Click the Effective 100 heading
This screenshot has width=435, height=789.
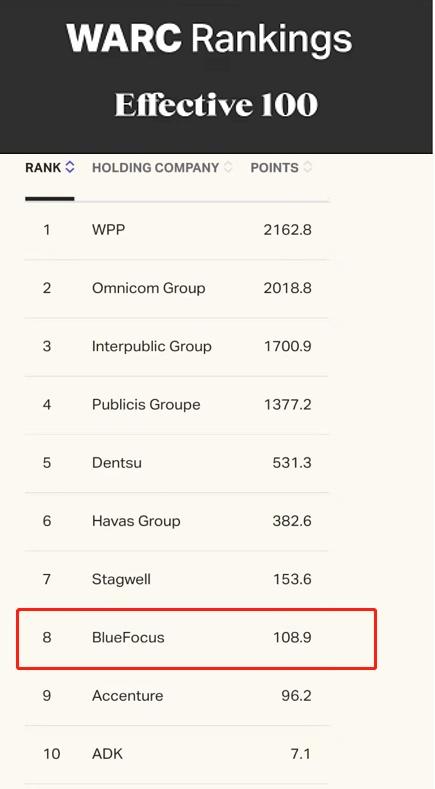click(216, 105)
